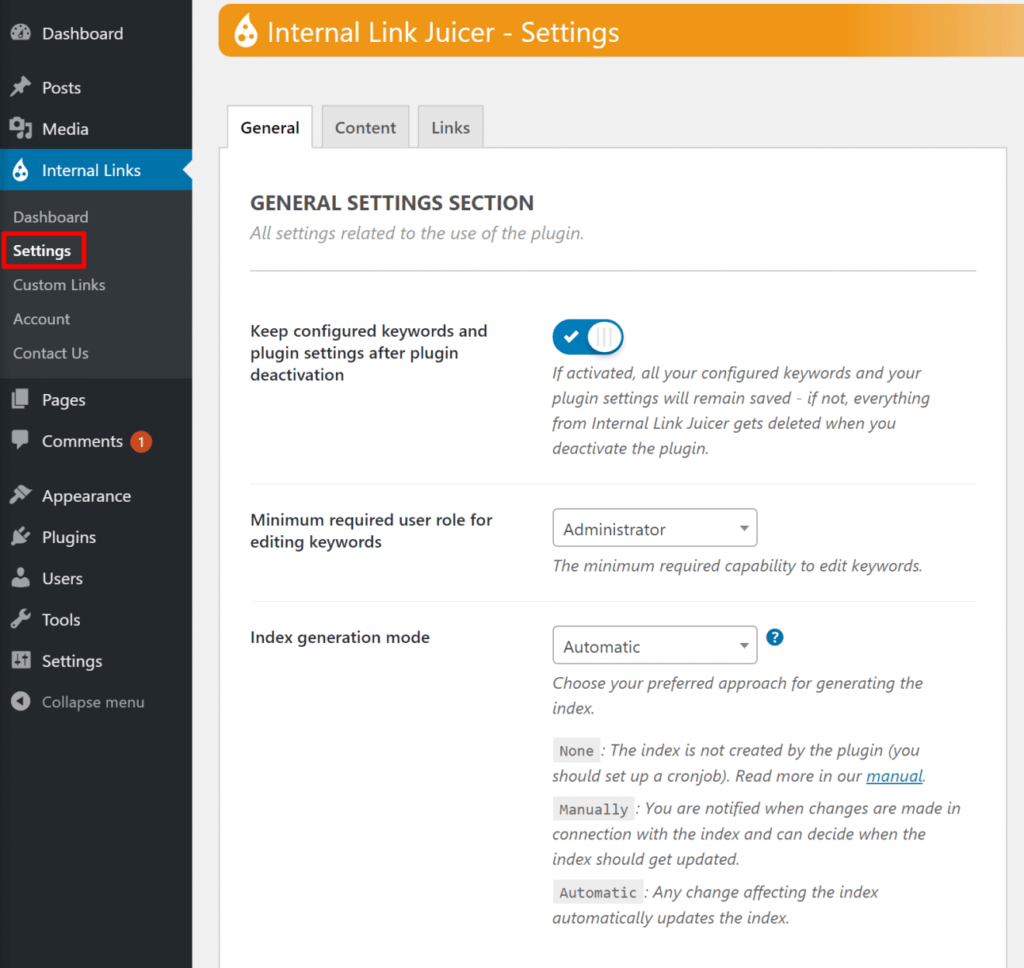The width and height of the screenshot is (1024, 968).
Task: Click the Users person icon
Action: [21, 577]
